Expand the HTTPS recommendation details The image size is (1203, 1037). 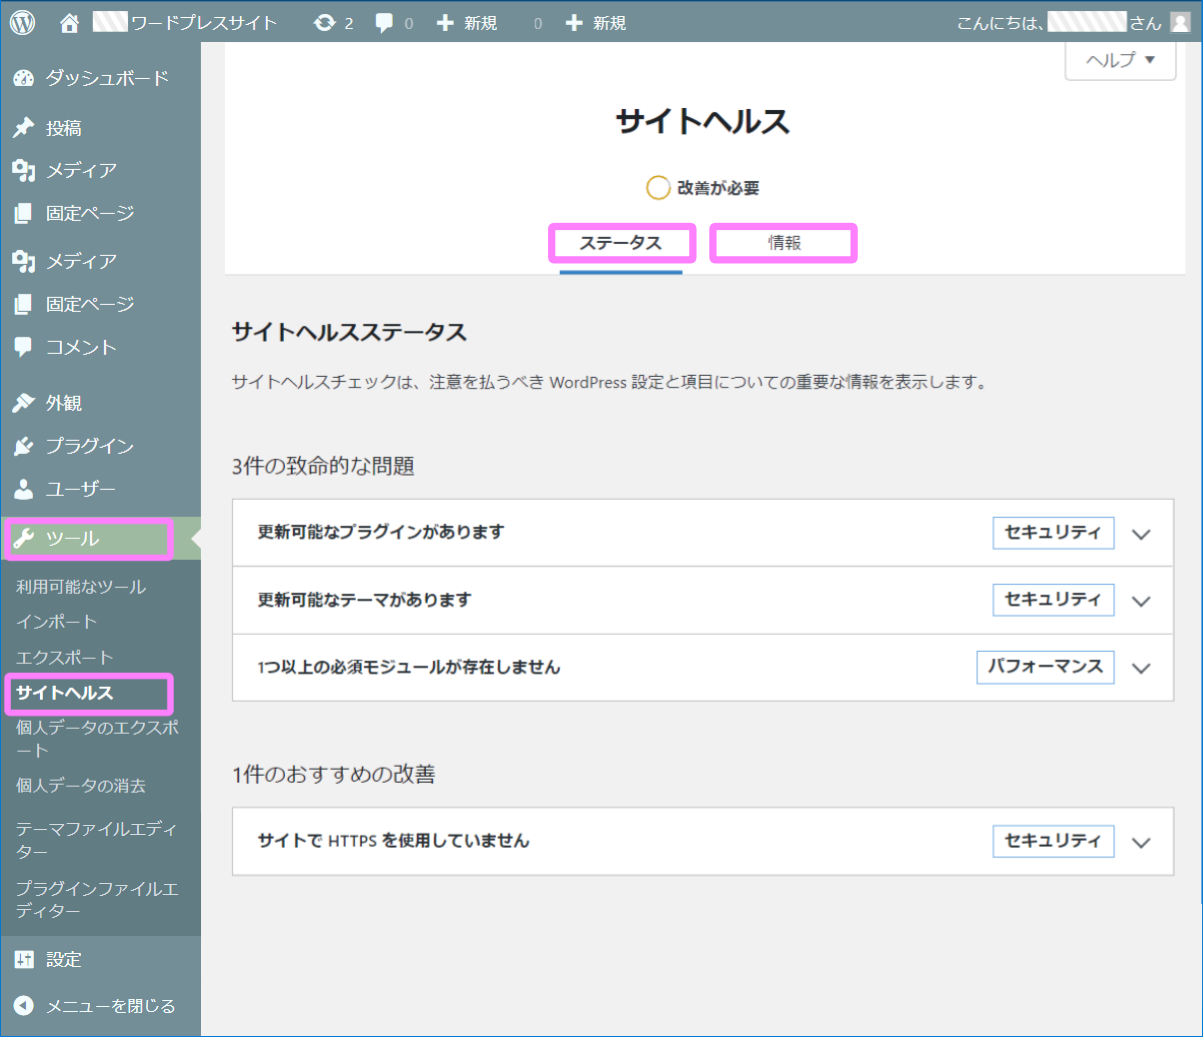point(1140,841)
